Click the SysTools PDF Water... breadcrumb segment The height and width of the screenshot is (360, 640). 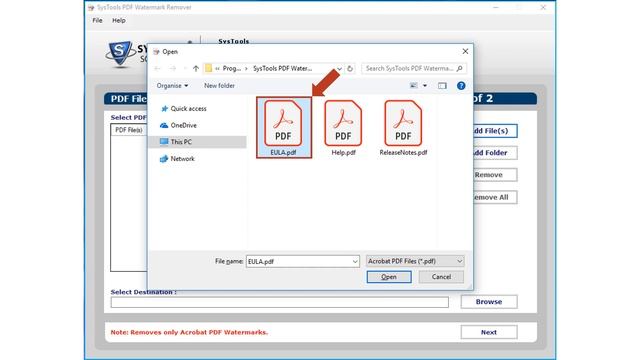point(282,69)
